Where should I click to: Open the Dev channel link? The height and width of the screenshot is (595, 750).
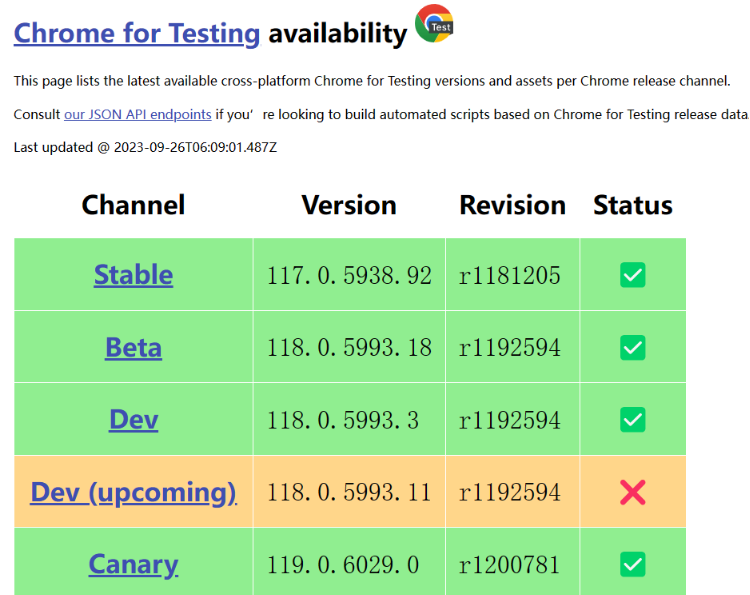[133, 420]
